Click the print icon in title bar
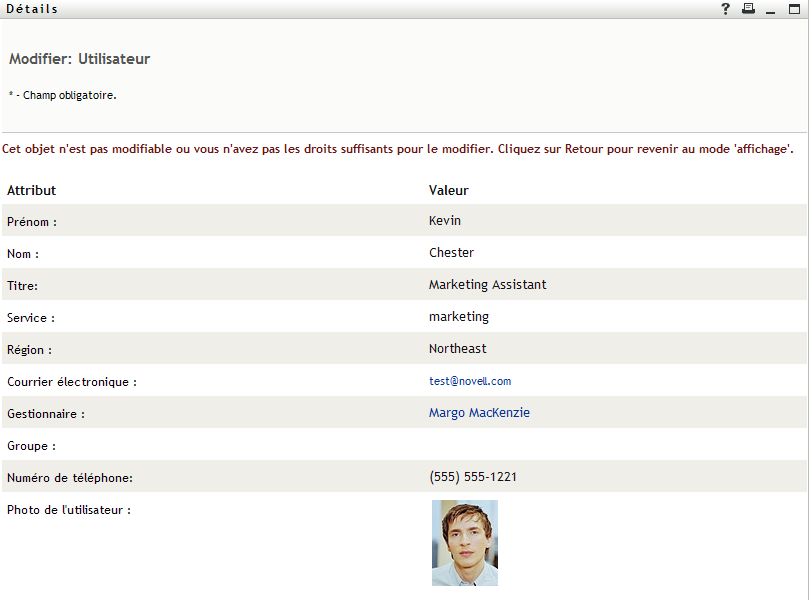The height and width of the screenshot is (600, 810). pyautogui.click(x=748, y=9)
